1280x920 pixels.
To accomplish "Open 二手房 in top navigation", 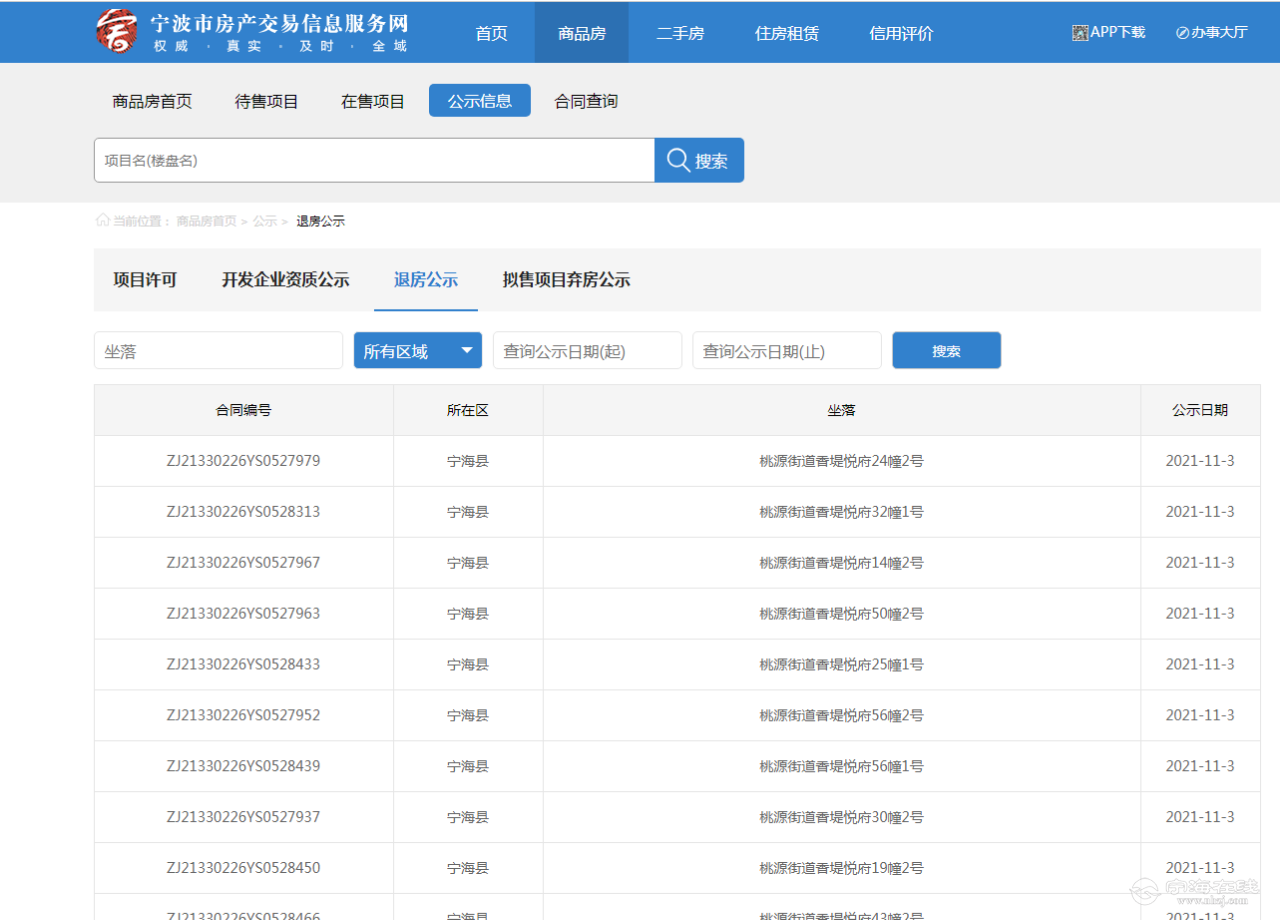I will (680, 33).
